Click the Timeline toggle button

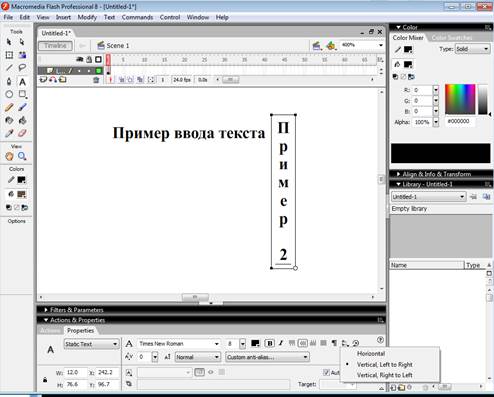click(55, 46)
